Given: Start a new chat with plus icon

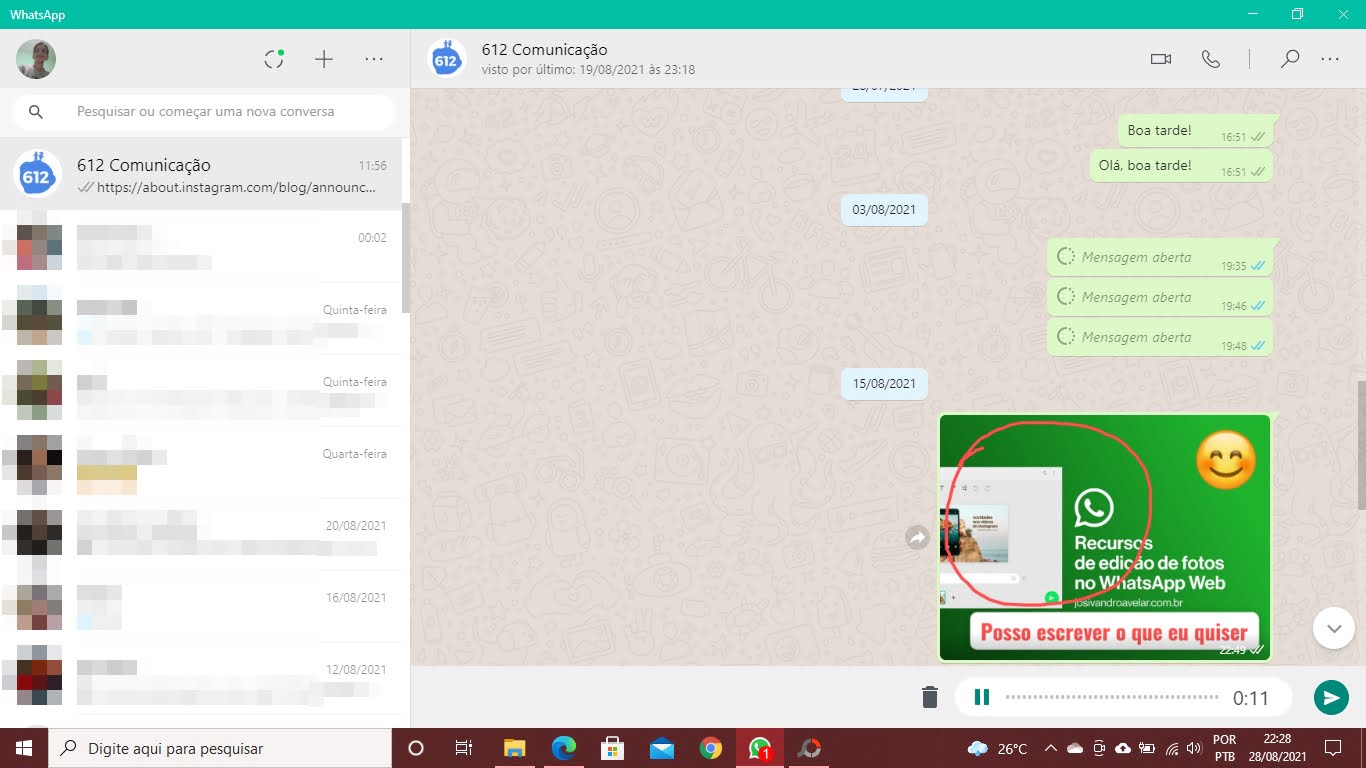Looking at the screenshot, I should [x=324, y=59].
